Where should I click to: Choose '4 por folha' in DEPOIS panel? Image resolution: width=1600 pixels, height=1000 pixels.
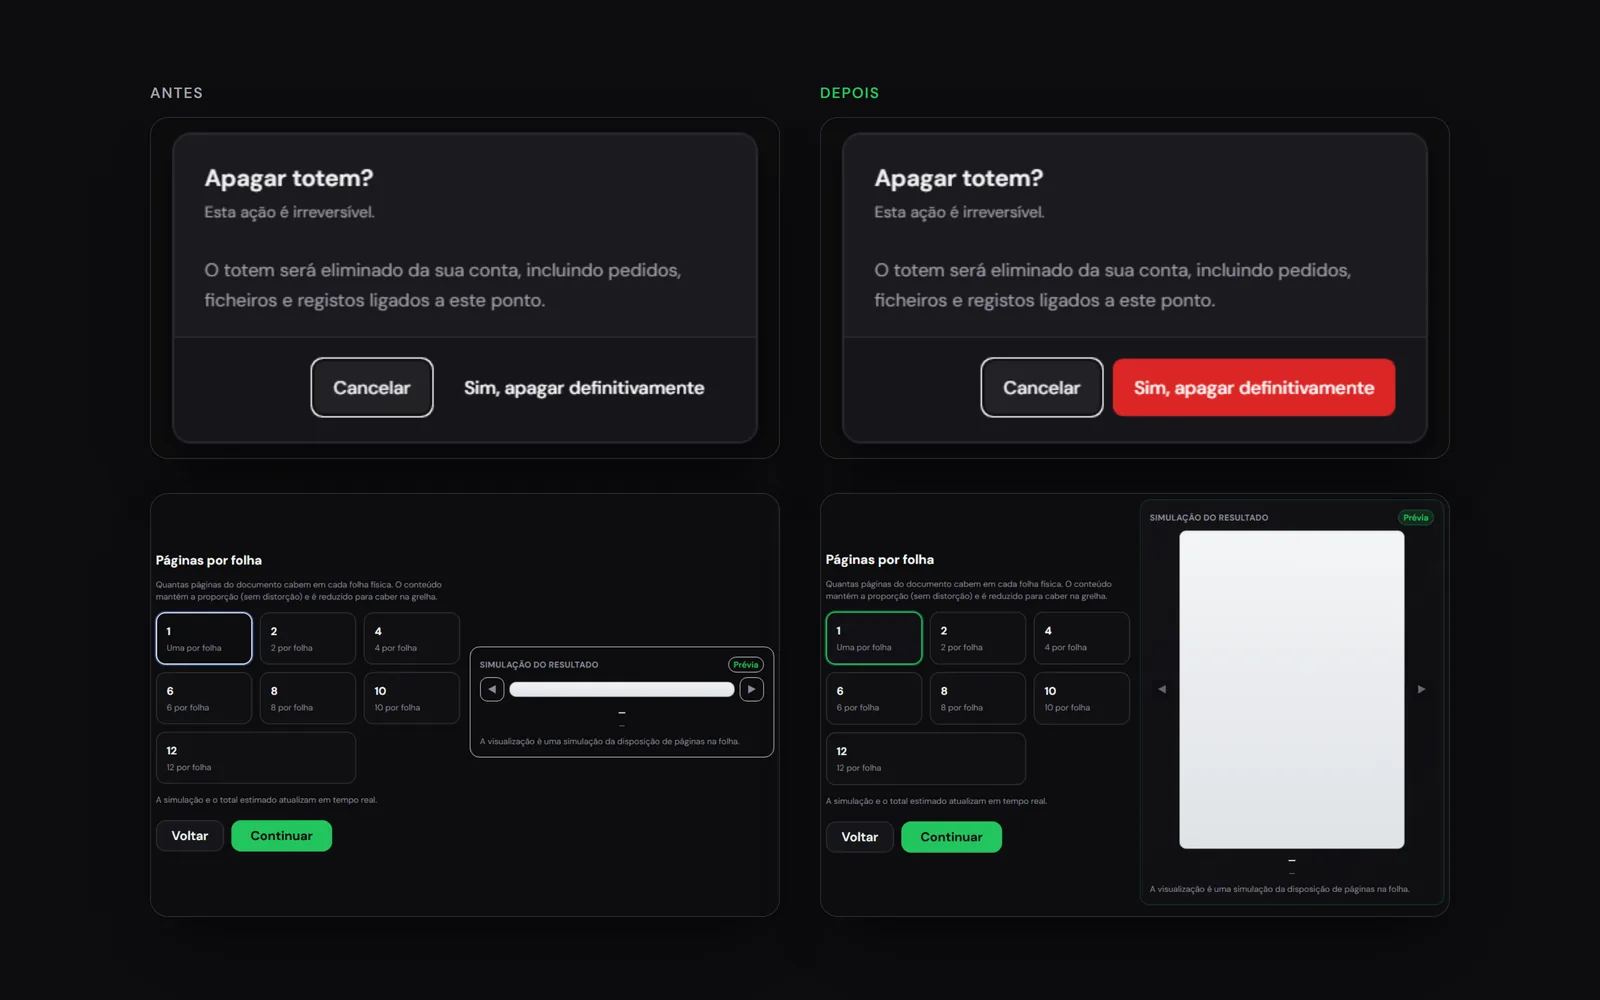pos(1082,638)
